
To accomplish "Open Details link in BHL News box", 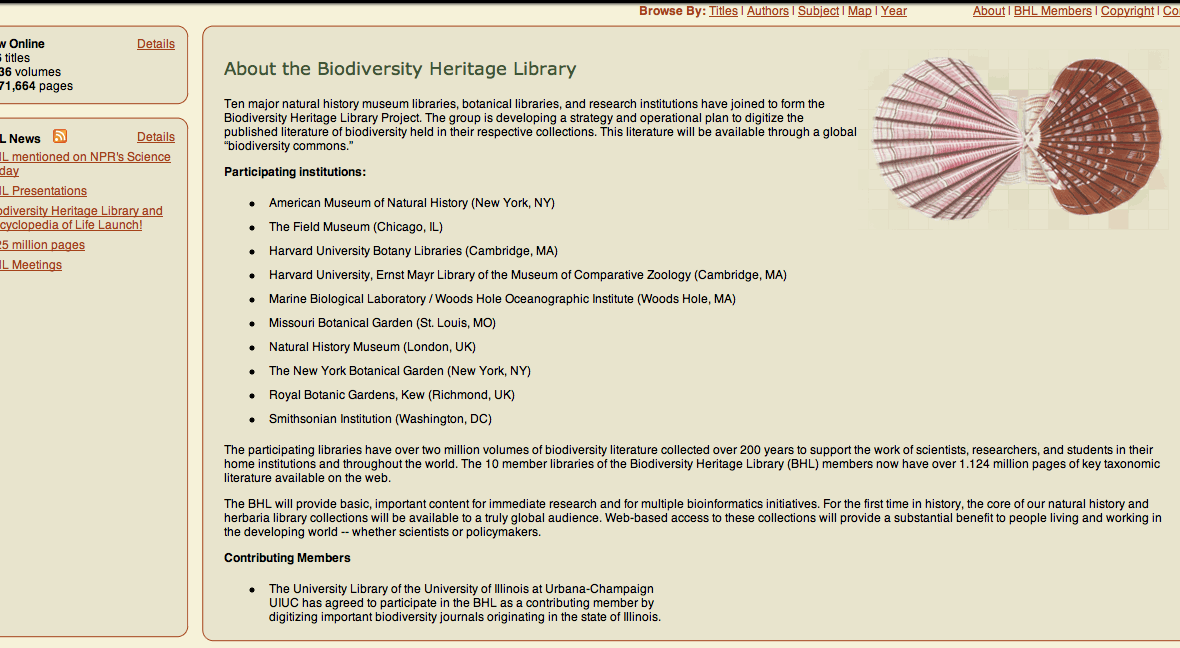I will point(156,137).
